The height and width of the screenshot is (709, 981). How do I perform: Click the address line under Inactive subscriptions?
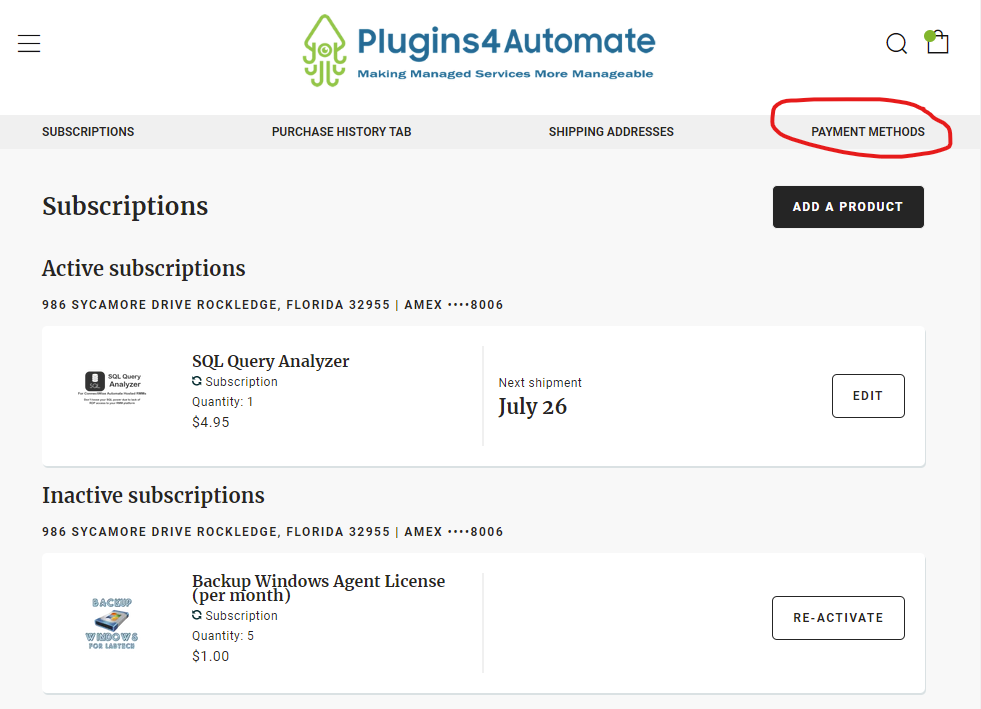point(273,532)
